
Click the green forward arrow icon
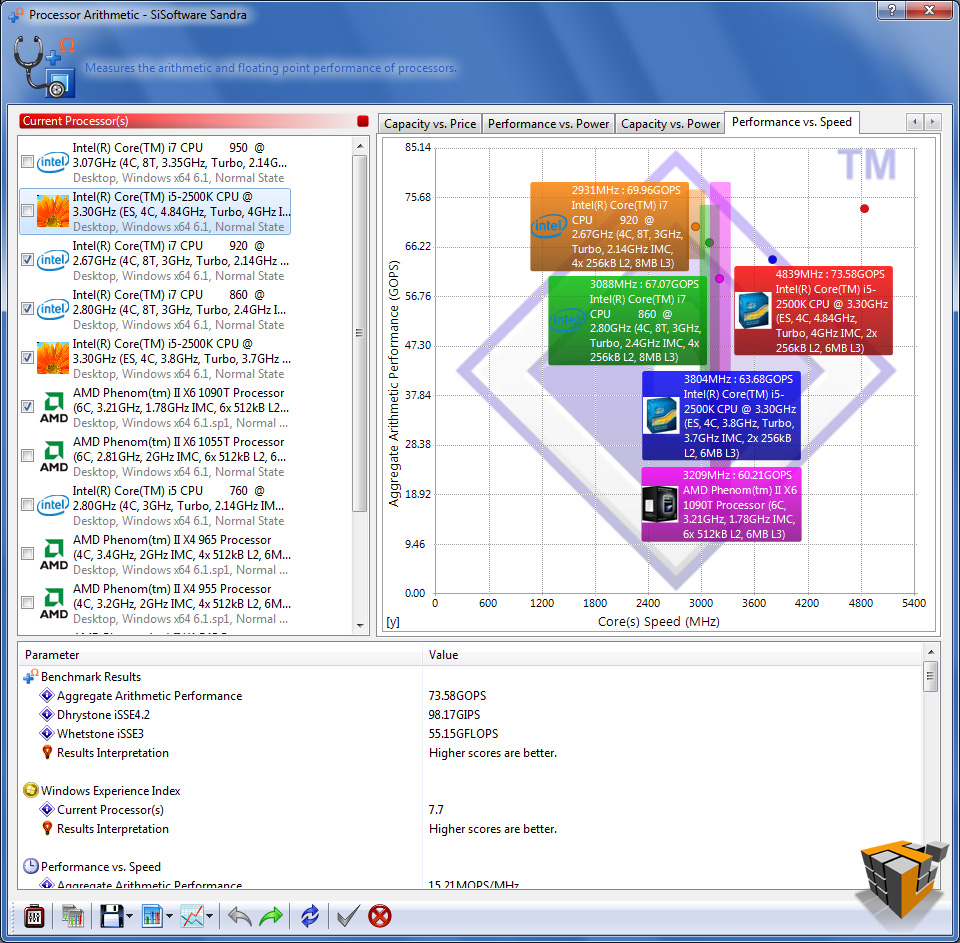coord(271,916)
